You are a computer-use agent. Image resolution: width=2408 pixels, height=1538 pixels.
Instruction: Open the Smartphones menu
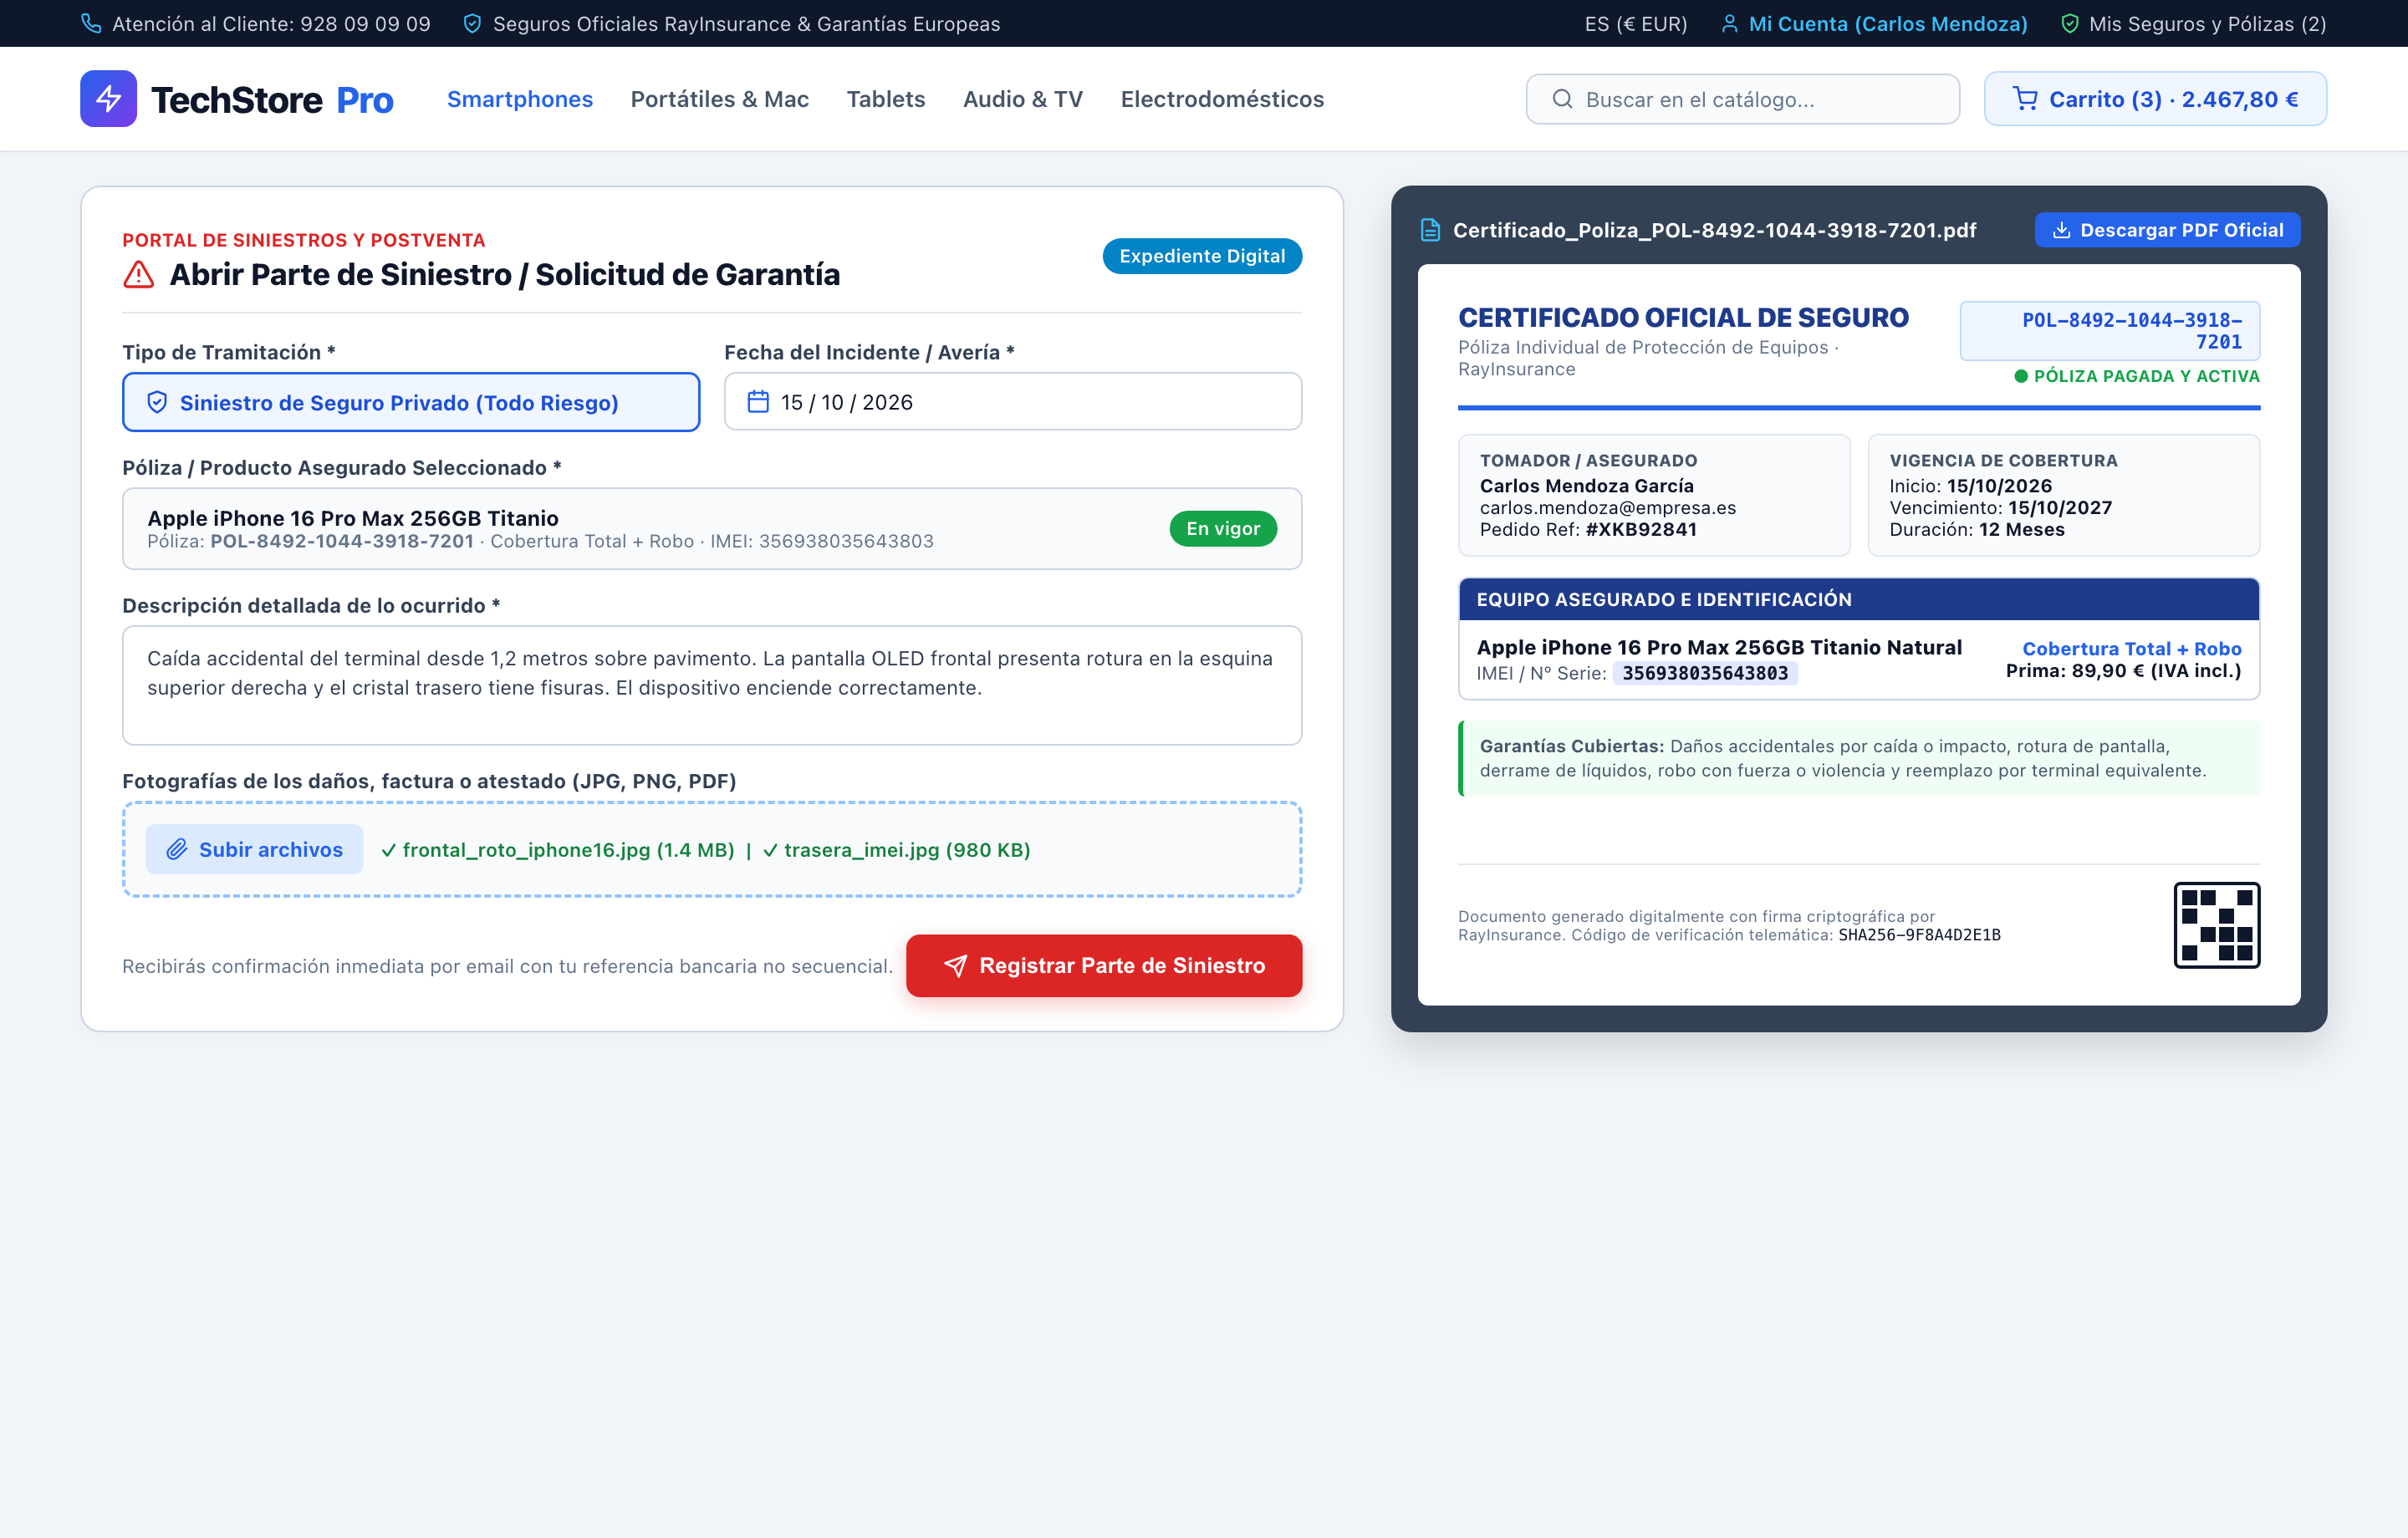[x=520, y=99]
